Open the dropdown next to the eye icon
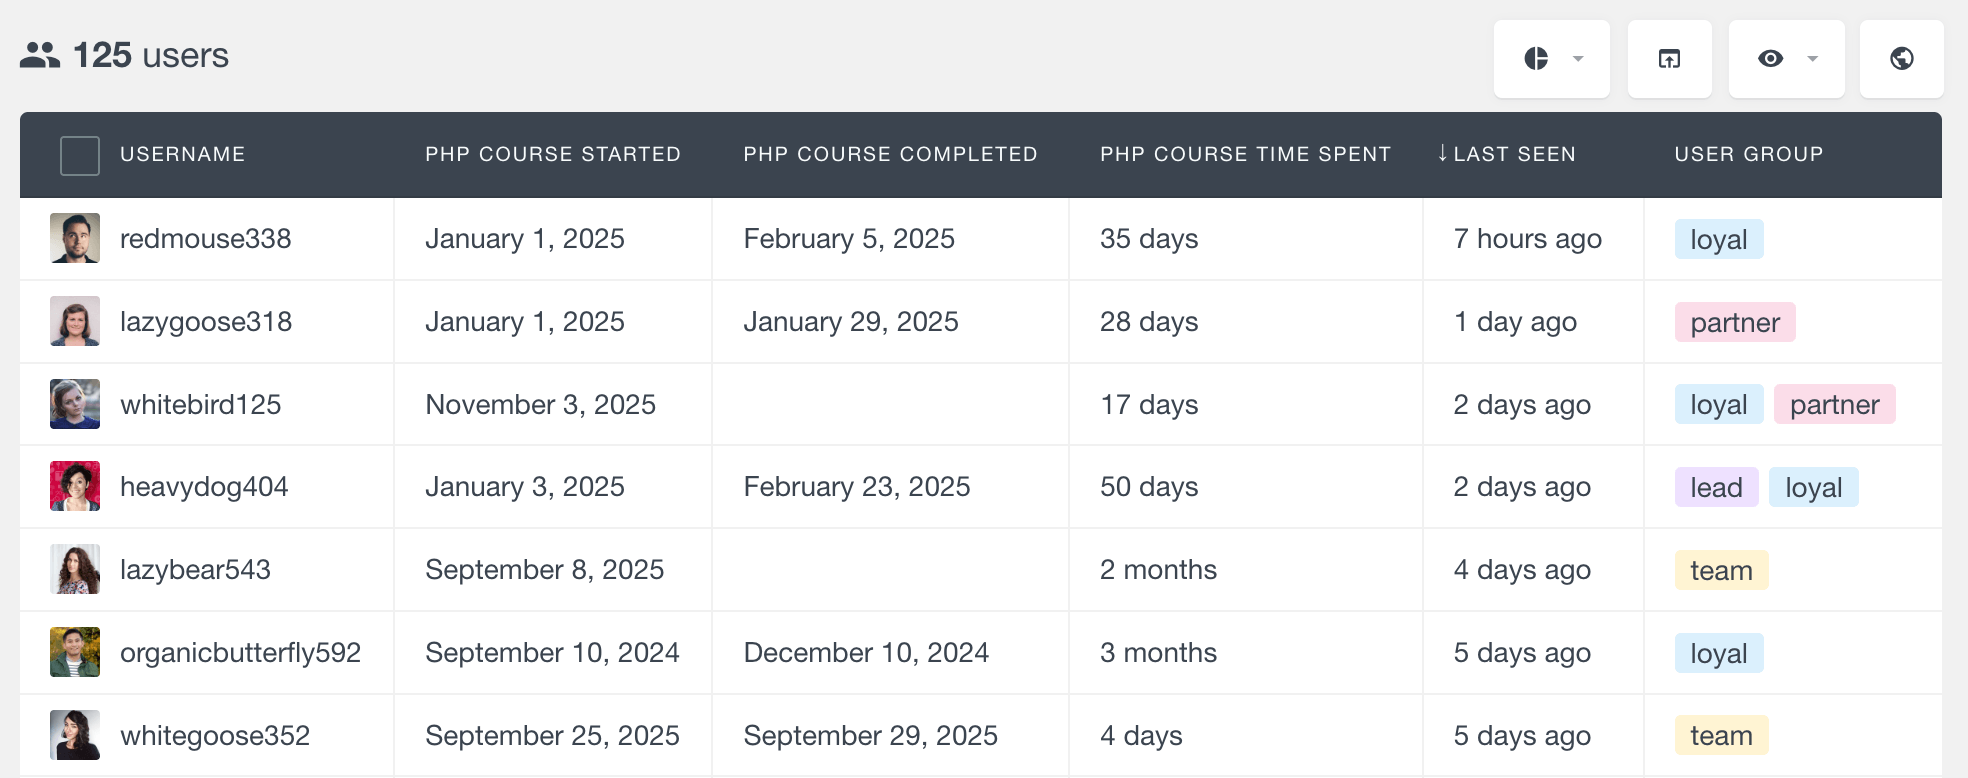This screenshot has width=1968, height=778. coord(1812,59)
